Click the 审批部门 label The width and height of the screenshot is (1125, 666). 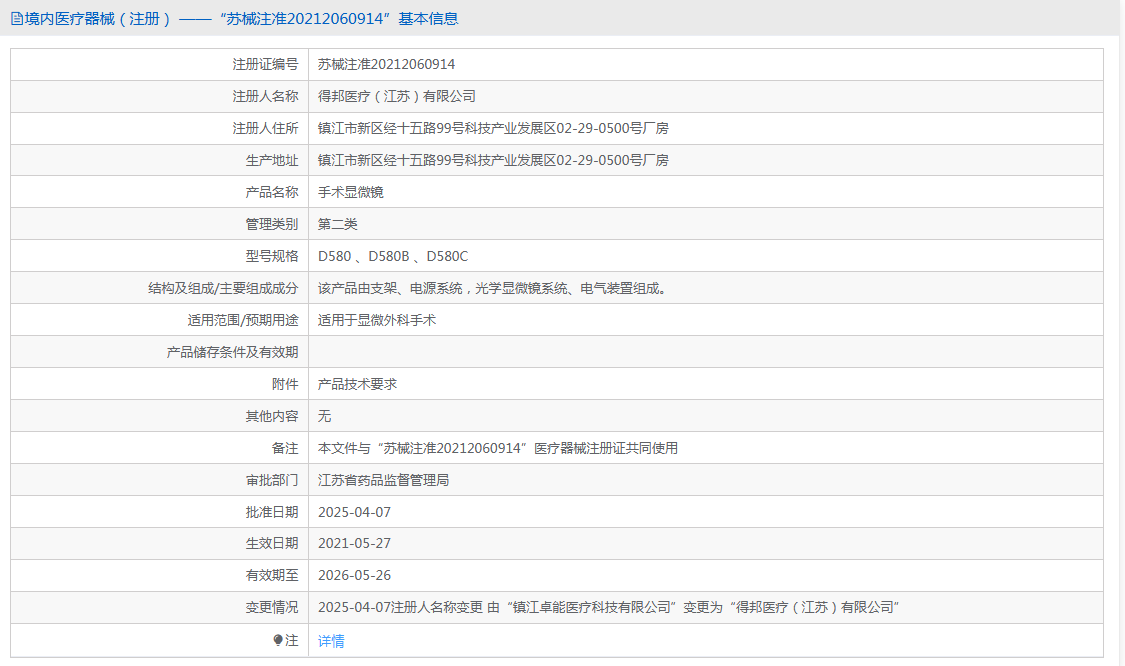(x=271, y=480)
